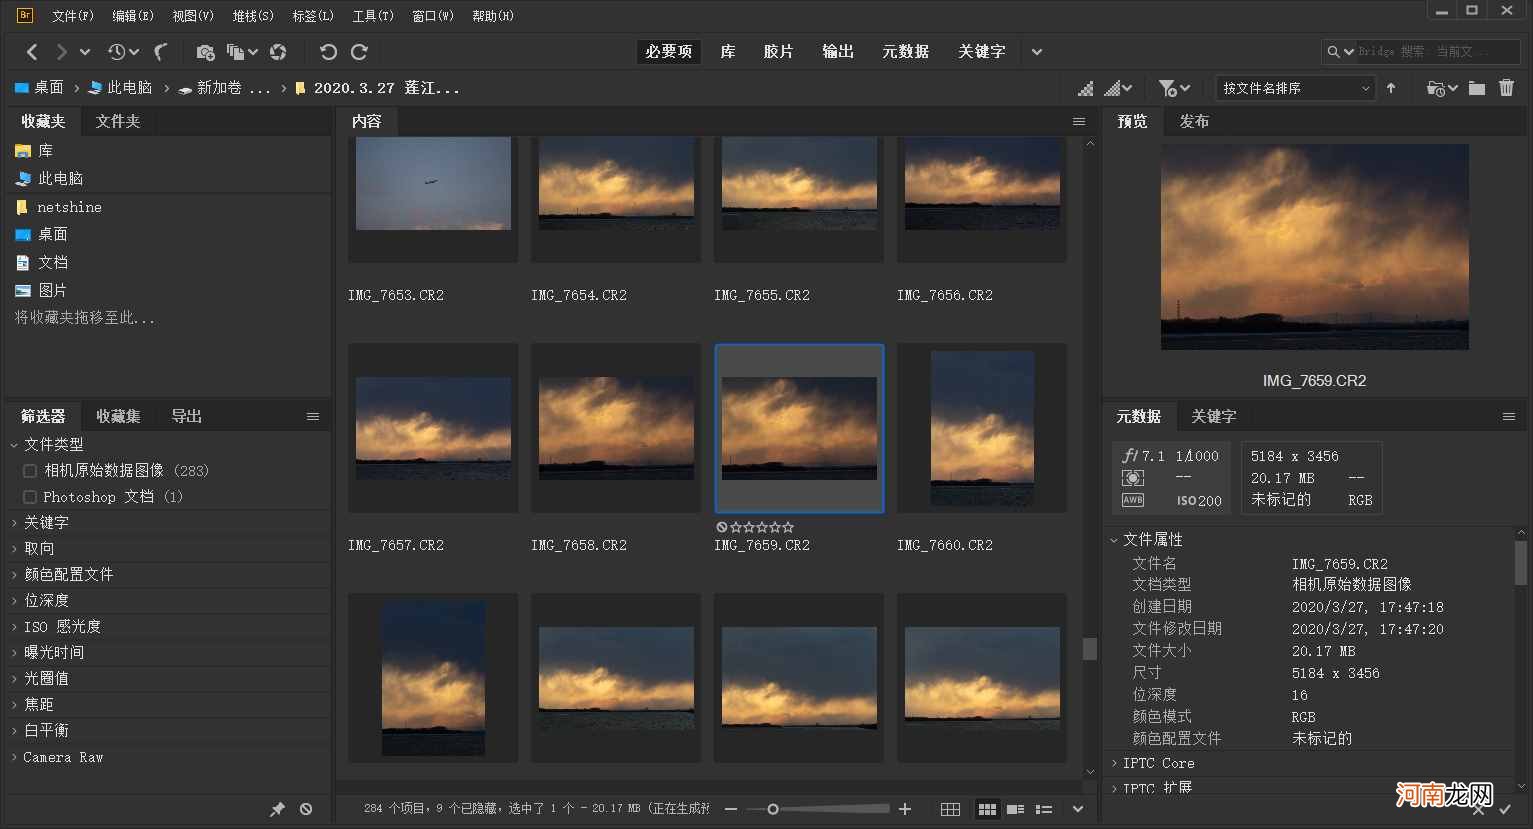Select thumbnail IMG_7660.CR2
This screenshot has width=1533, height=829.
point(982,428)
